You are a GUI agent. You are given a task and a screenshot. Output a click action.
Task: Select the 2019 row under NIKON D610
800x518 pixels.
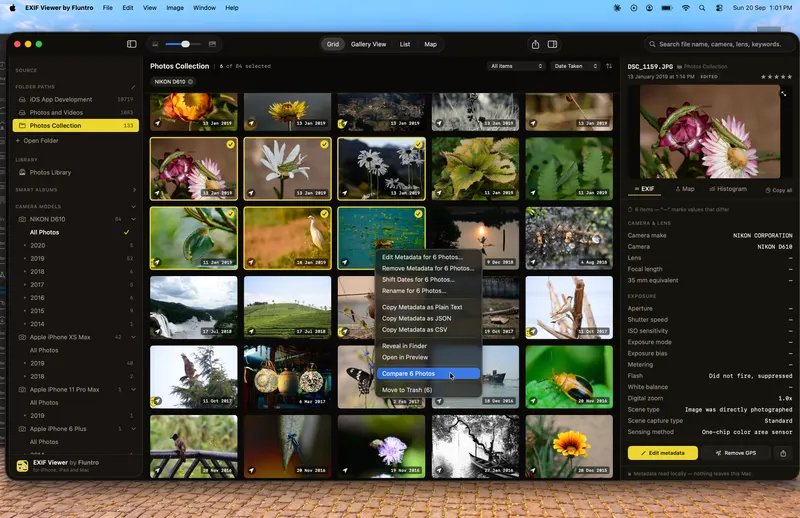point(76,259)
